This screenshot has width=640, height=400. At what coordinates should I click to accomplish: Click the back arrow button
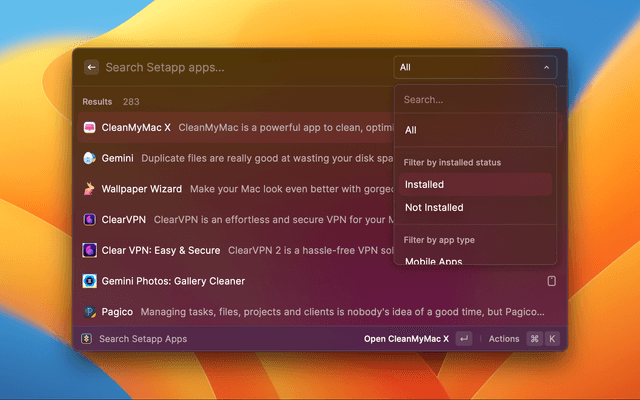(92, 68)
